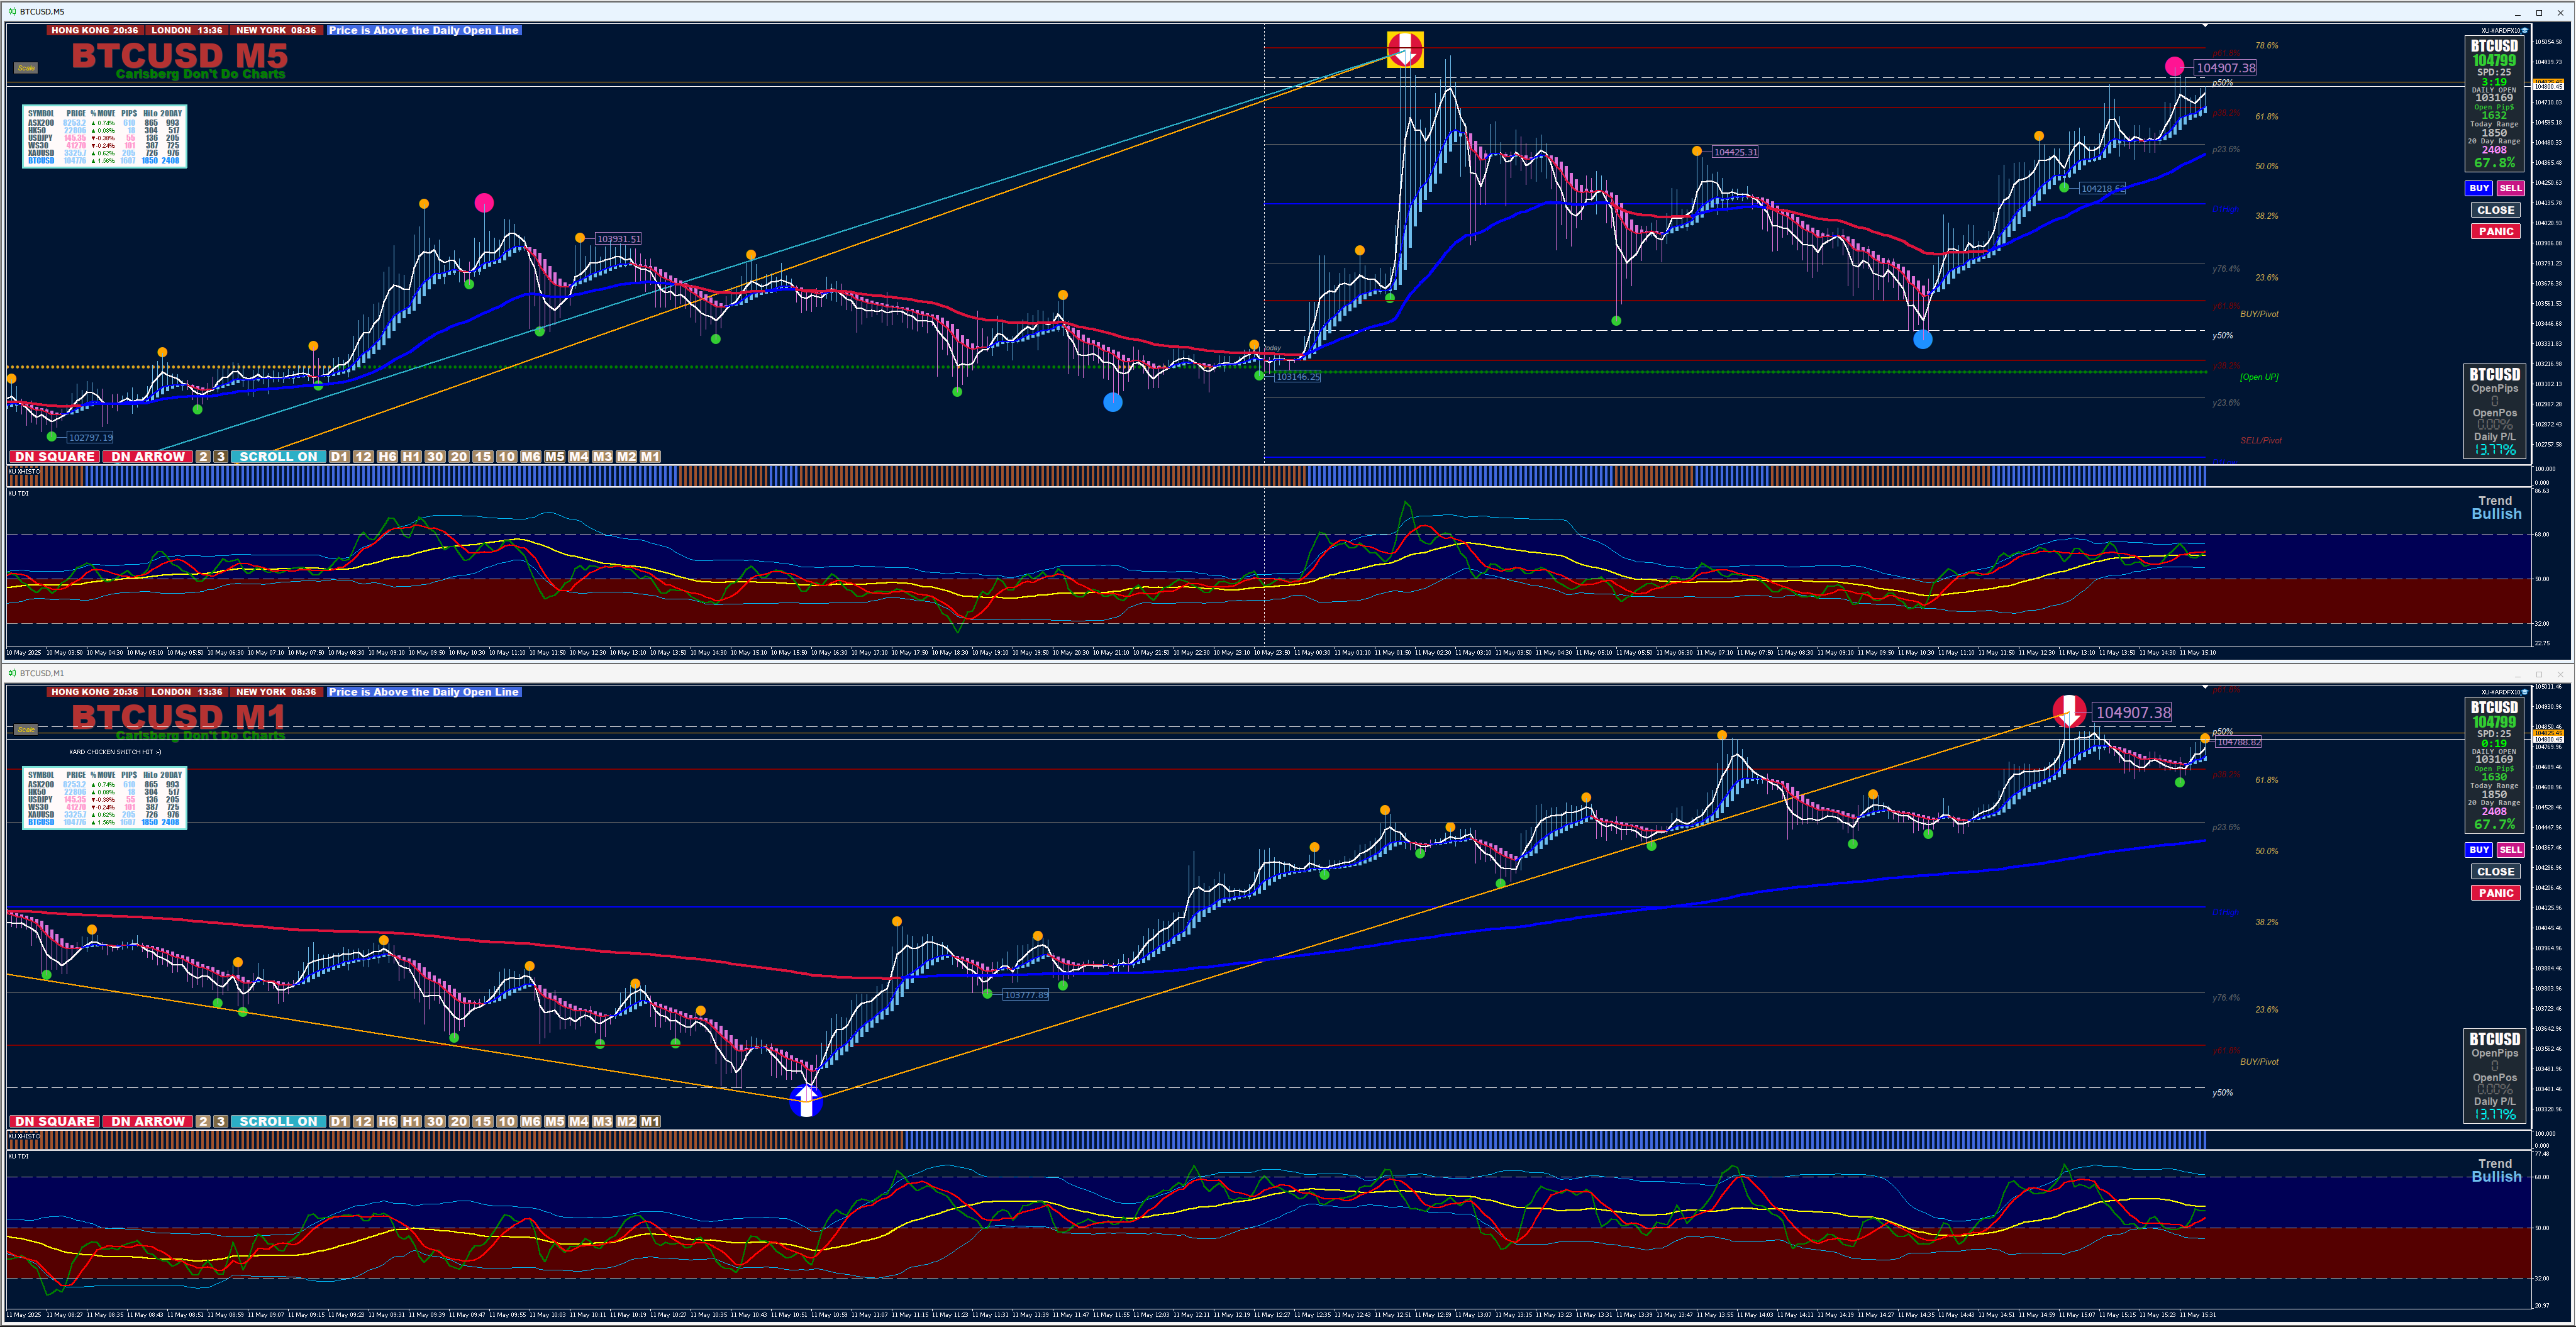2576x1327 pixels.
Task: Switch M1 chart to D1 timeframe
Action: (x=339, y=1122)
